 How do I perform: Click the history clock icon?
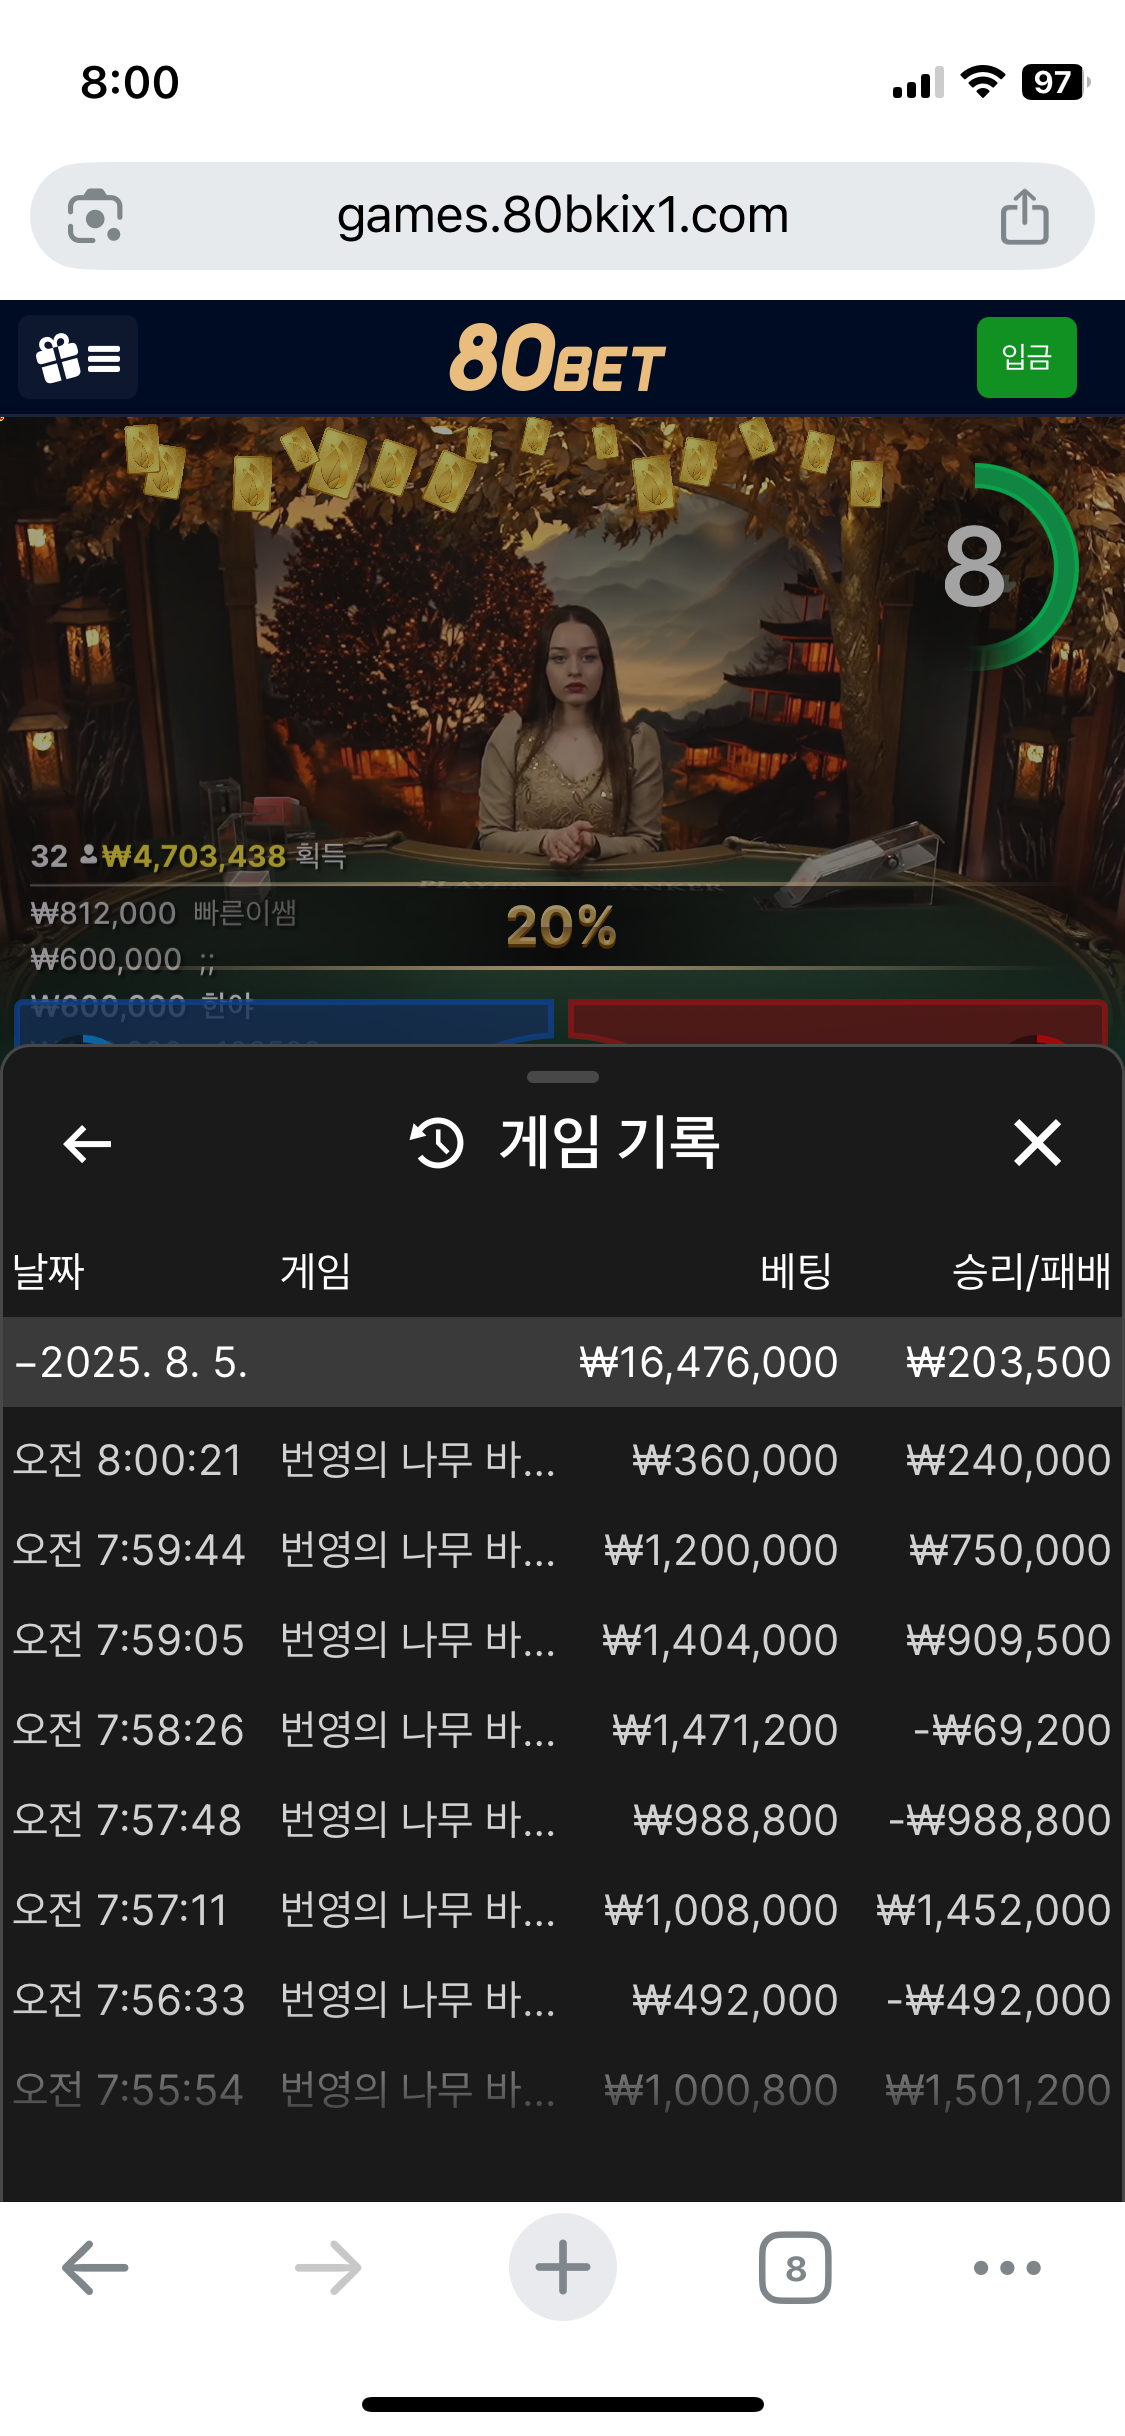tap(437, 1143)
